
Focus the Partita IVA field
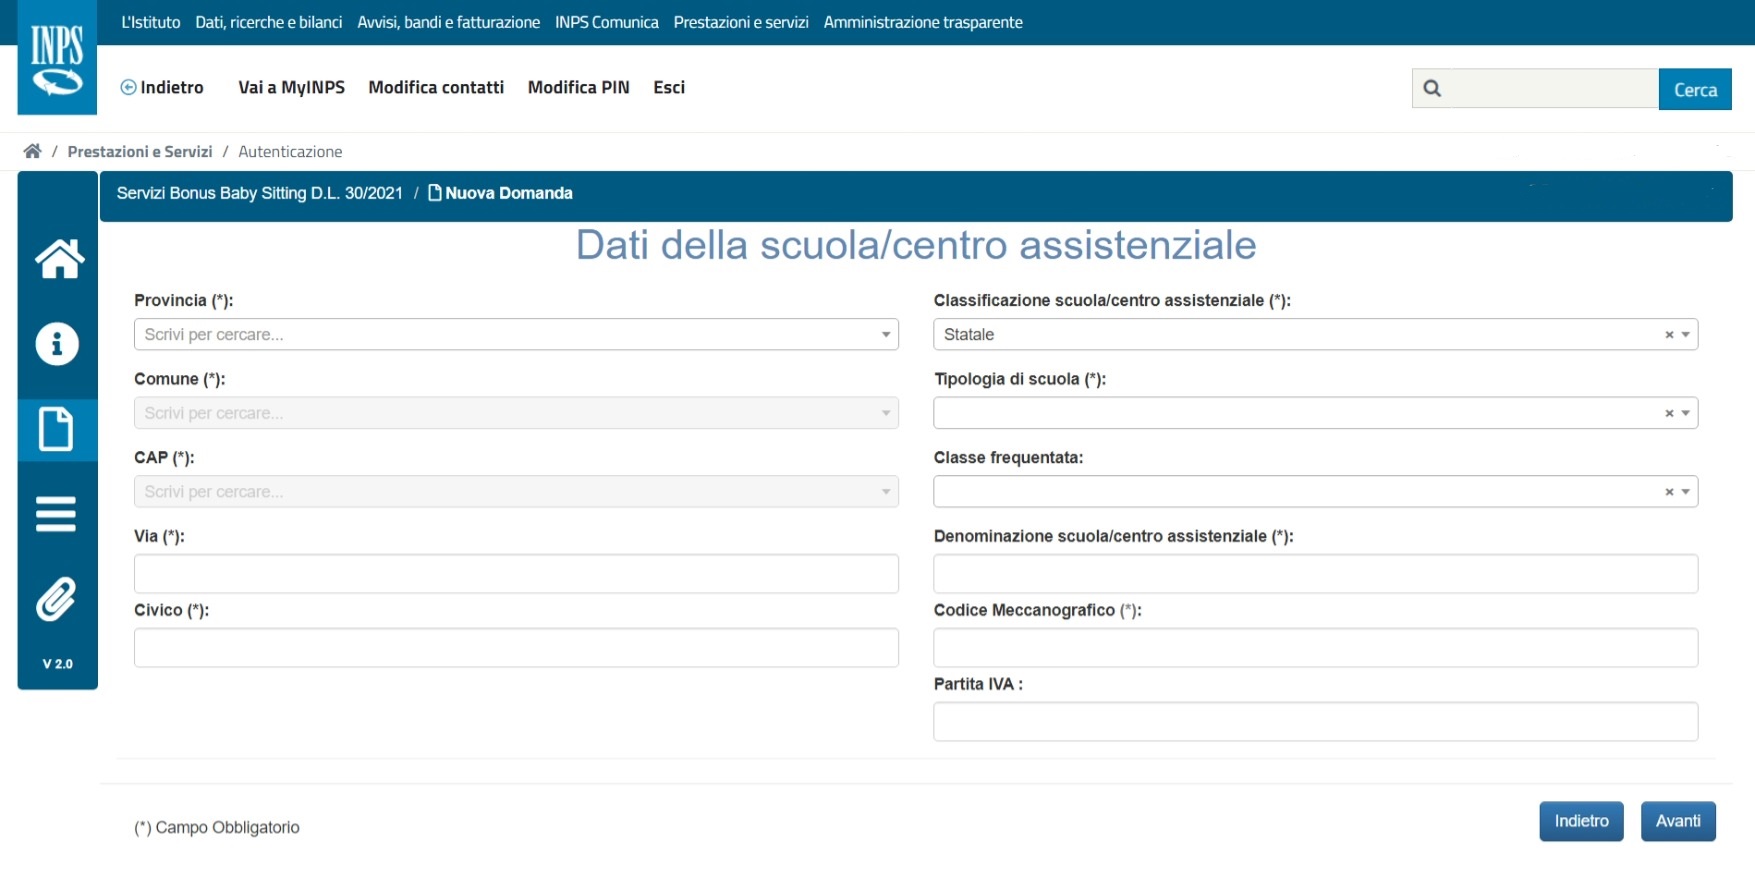[1315, 722]
